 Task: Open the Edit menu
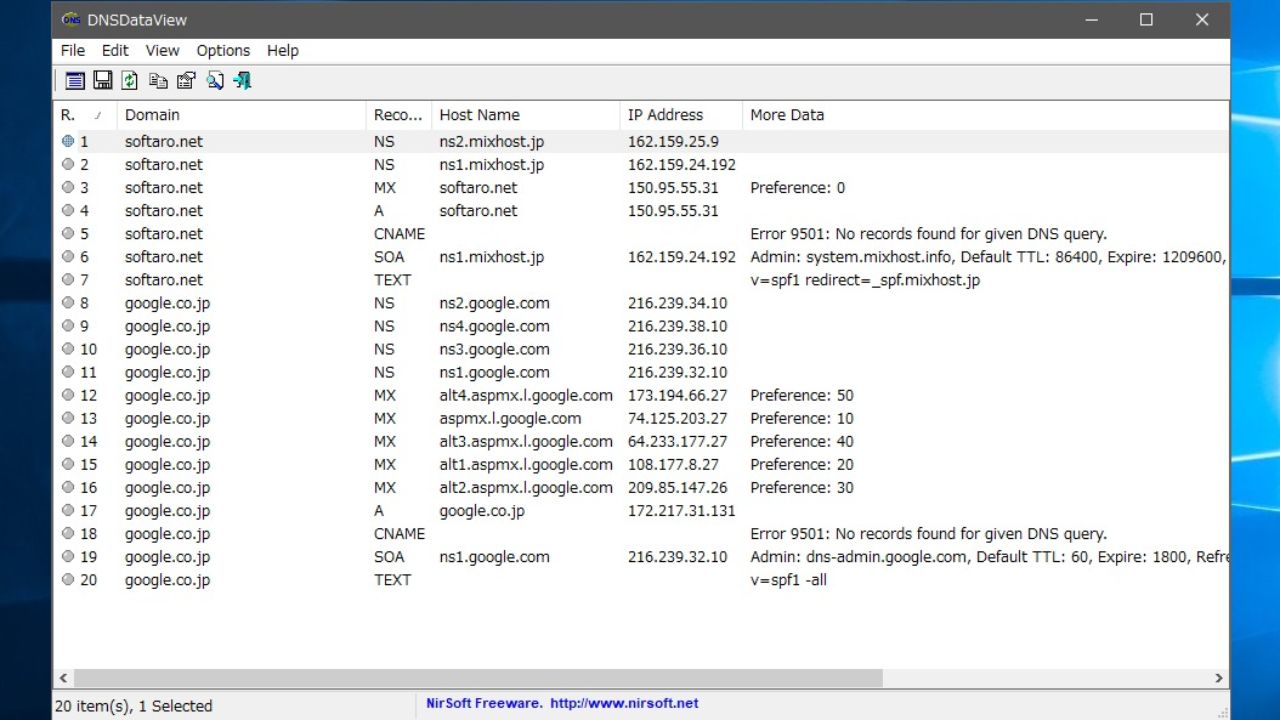115,51
